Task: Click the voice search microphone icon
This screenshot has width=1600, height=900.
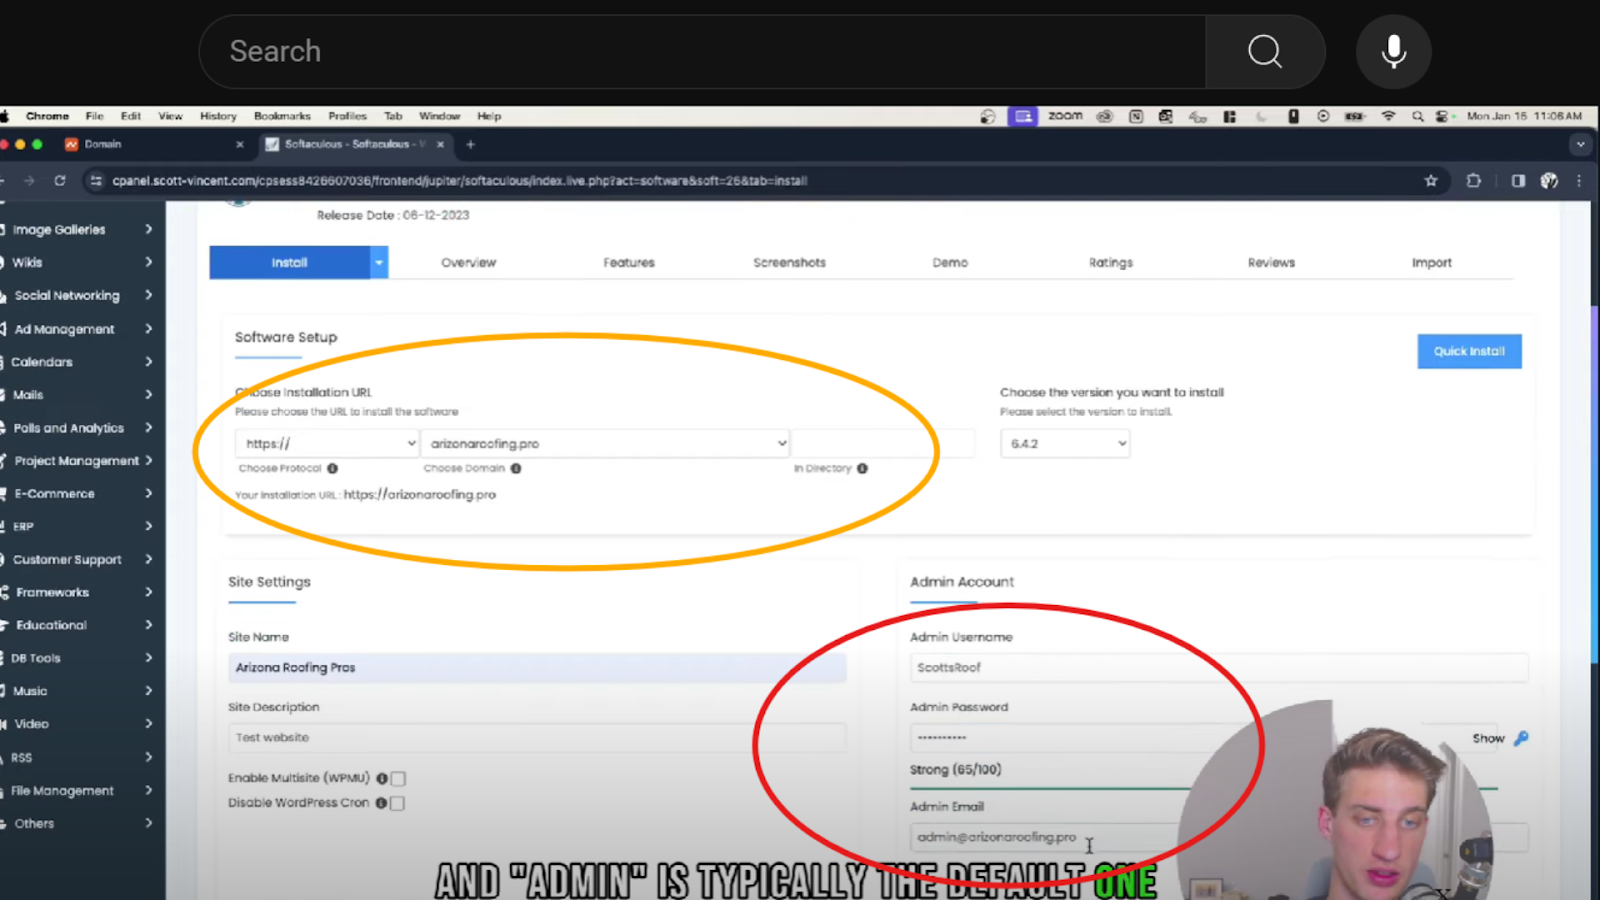Action: (x=1394, y=51)
